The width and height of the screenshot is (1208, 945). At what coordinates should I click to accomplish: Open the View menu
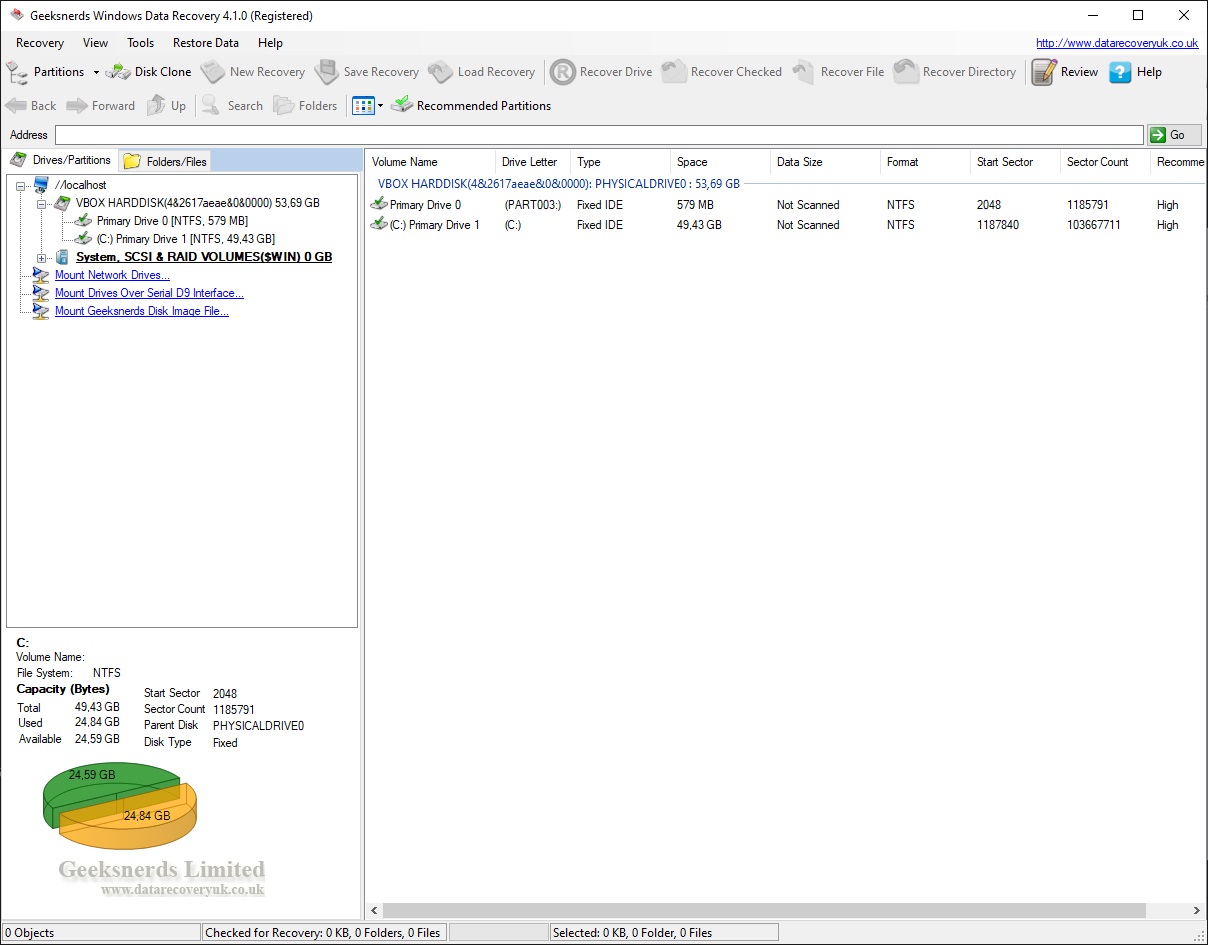[96, 43]
